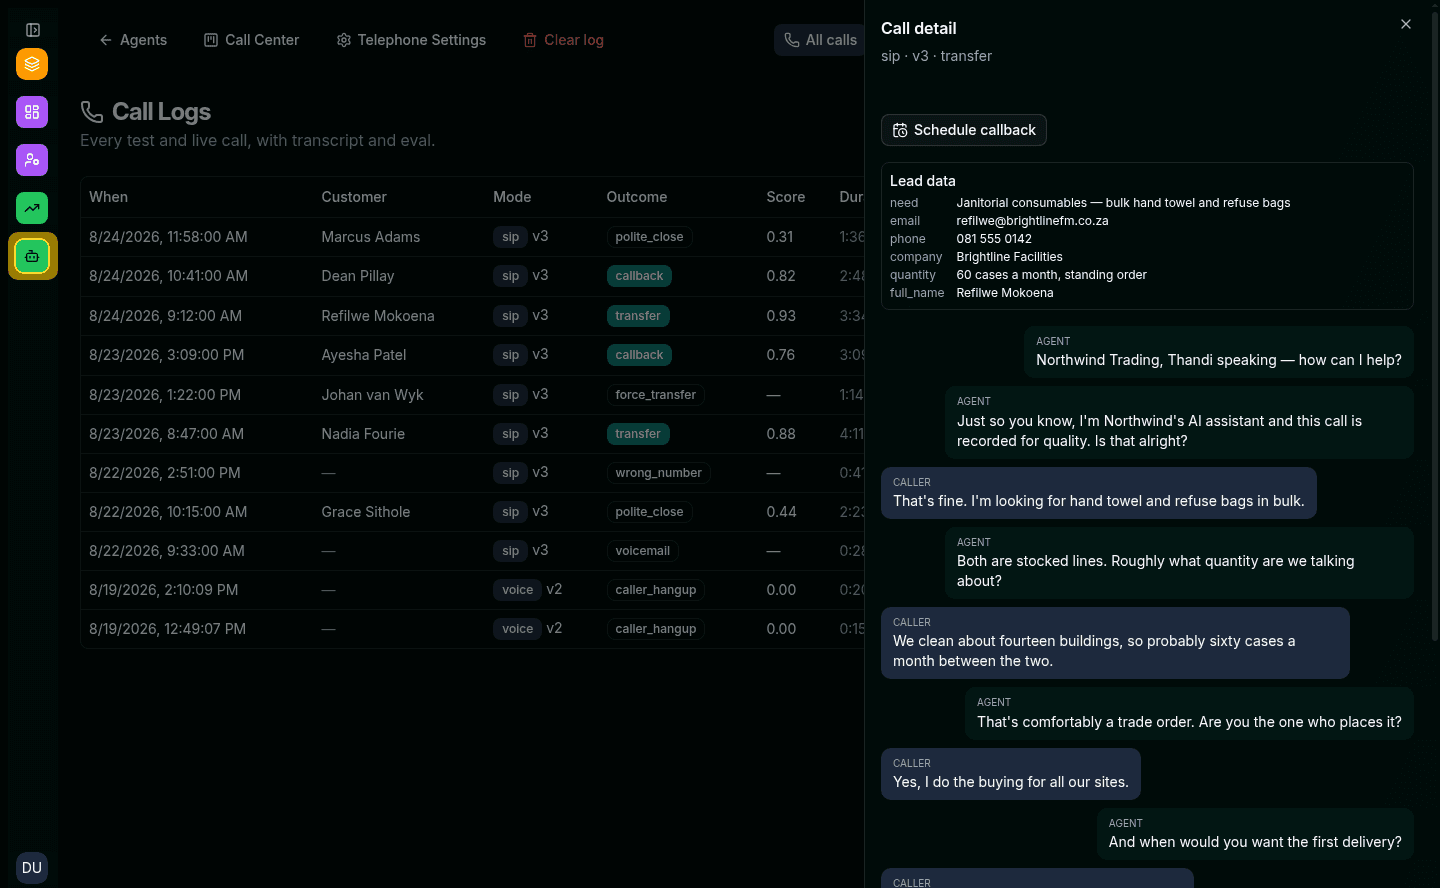
Task: Close the Call detail panel
Action: (x=1406, y=24)
